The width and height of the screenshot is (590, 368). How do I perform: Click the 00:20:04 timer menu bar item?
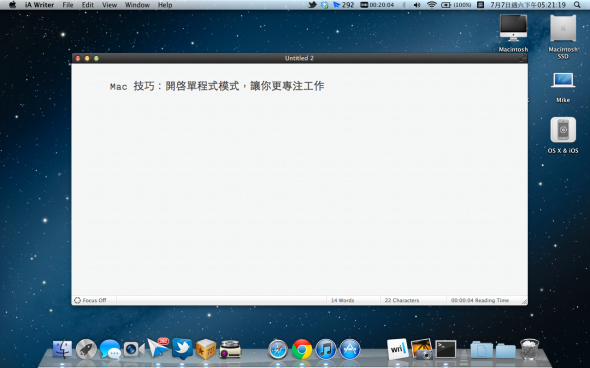pos(377,5)
